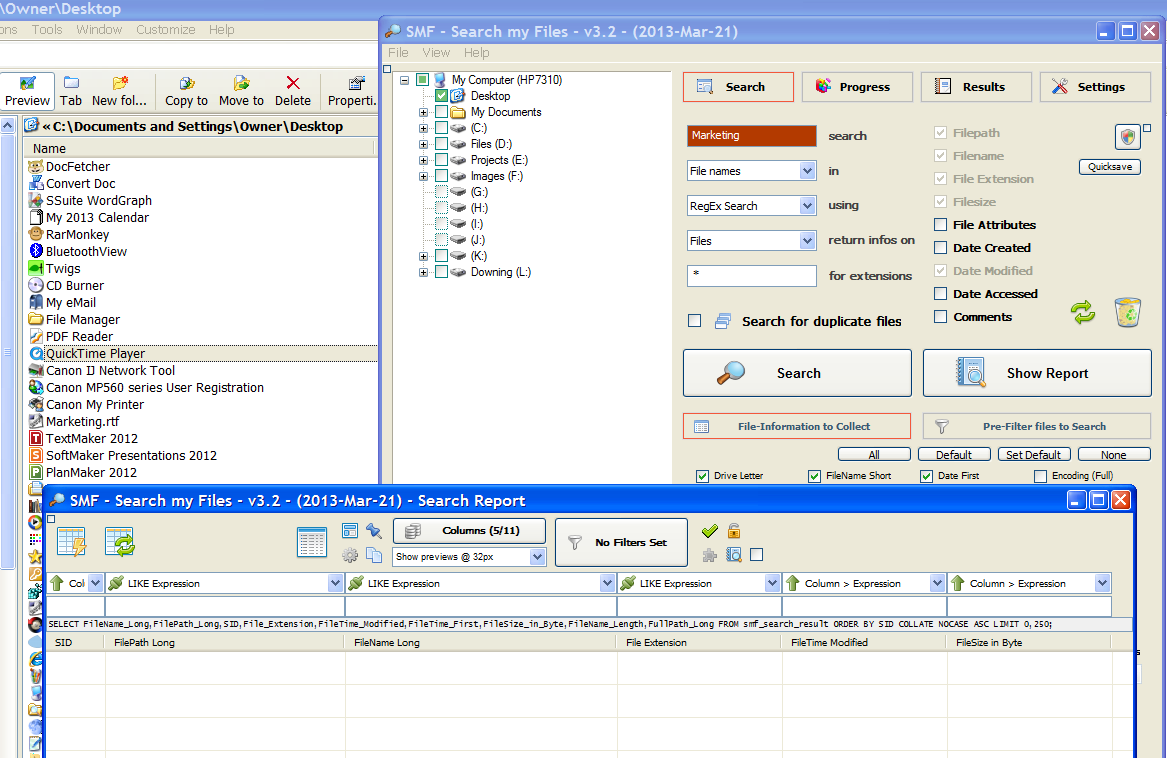Open the Pre-Filter files to Search panel
Screen dimensions: 1167x758
pyautogui.click(x=1037, y=427)
